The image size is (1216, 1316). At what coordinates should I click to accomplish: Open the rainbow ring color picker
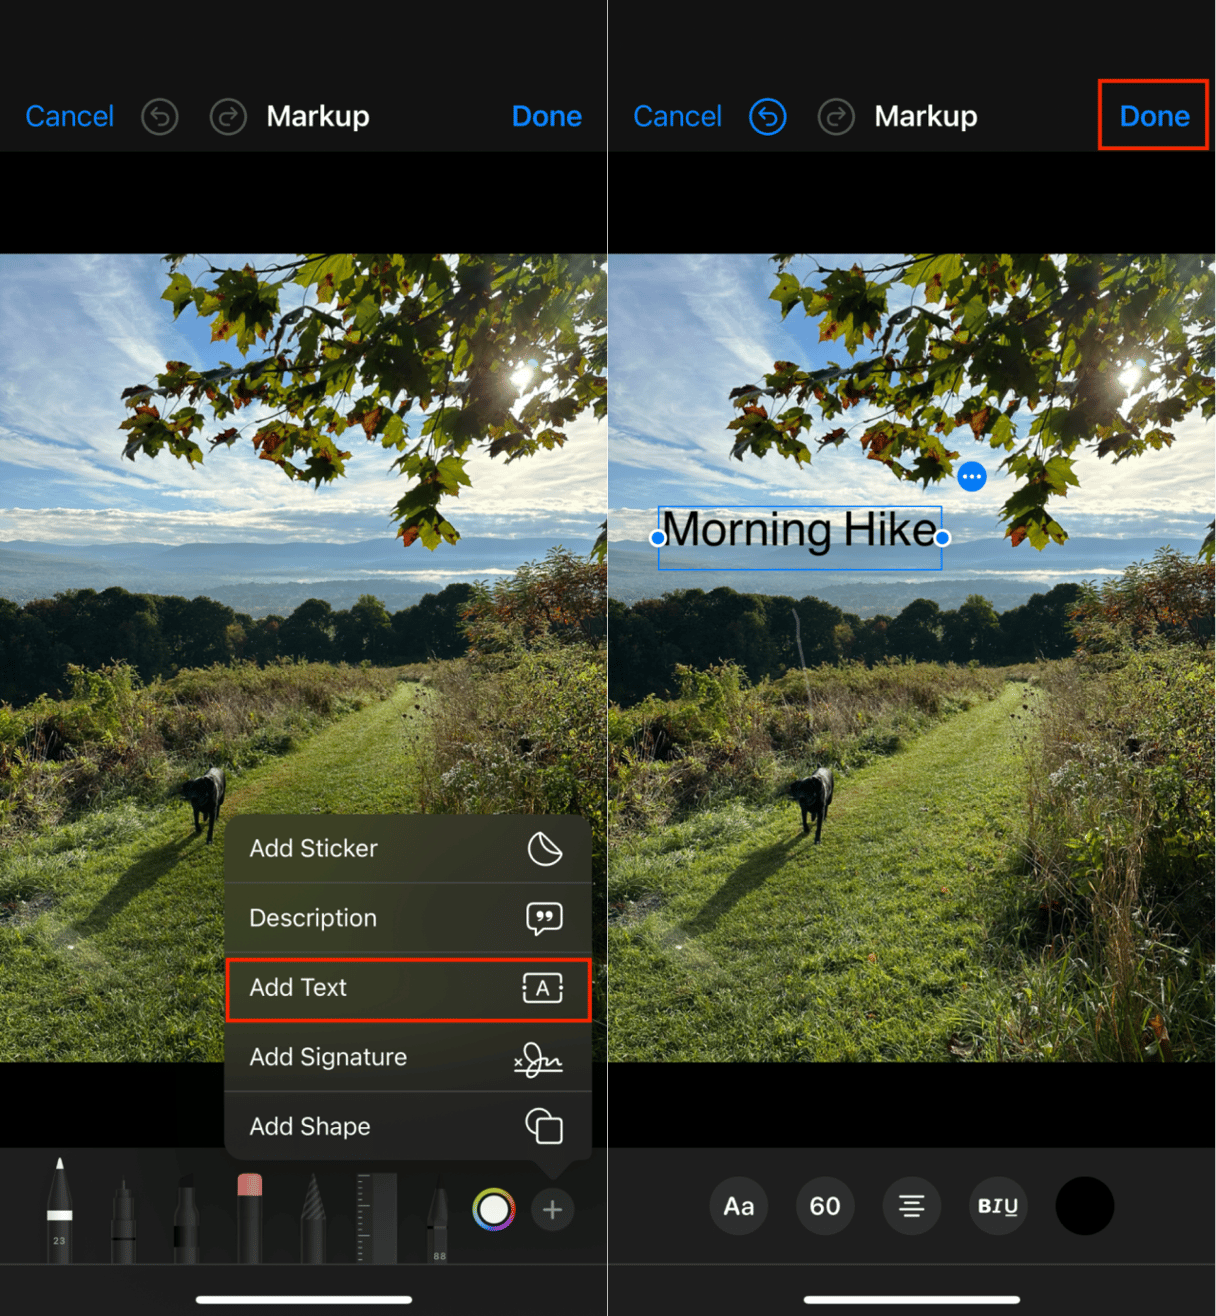[x=494, y=1210]
